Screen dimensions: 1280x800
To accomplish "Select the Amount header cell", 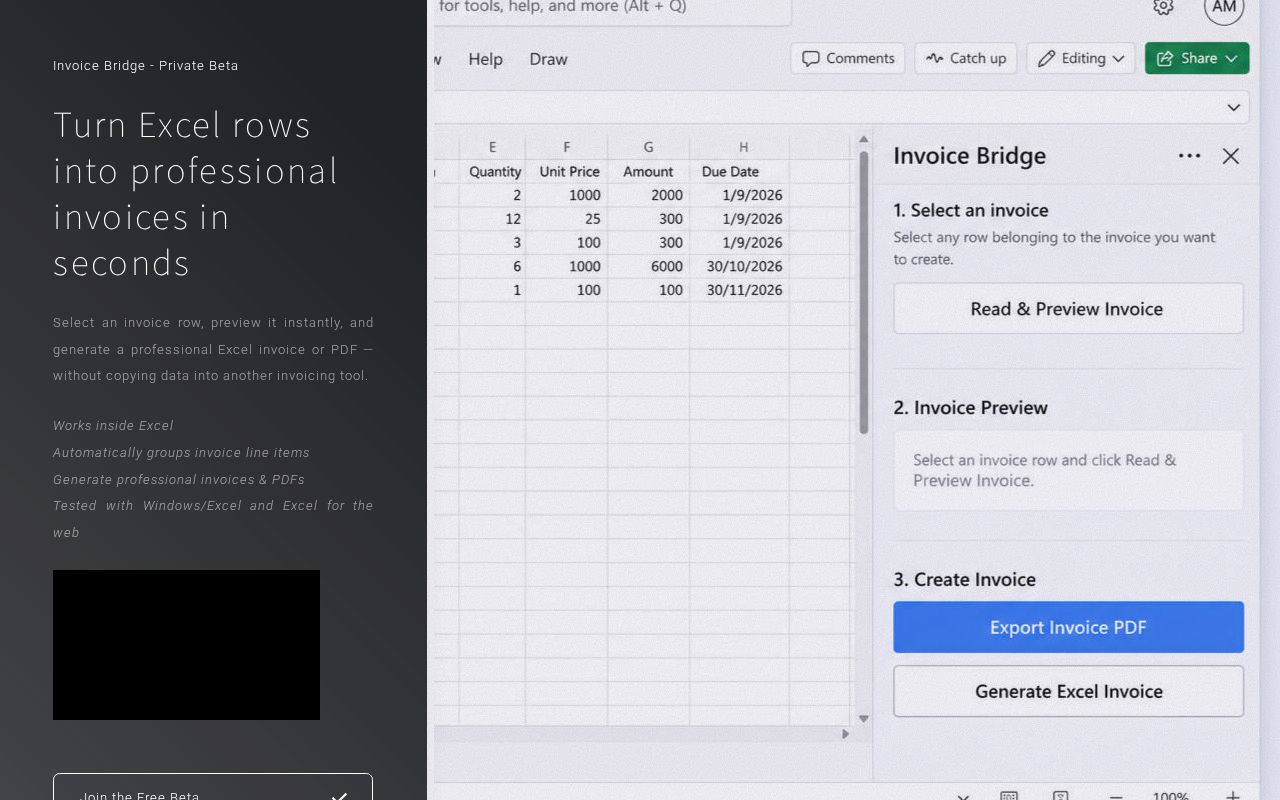I will click(648, 171).
